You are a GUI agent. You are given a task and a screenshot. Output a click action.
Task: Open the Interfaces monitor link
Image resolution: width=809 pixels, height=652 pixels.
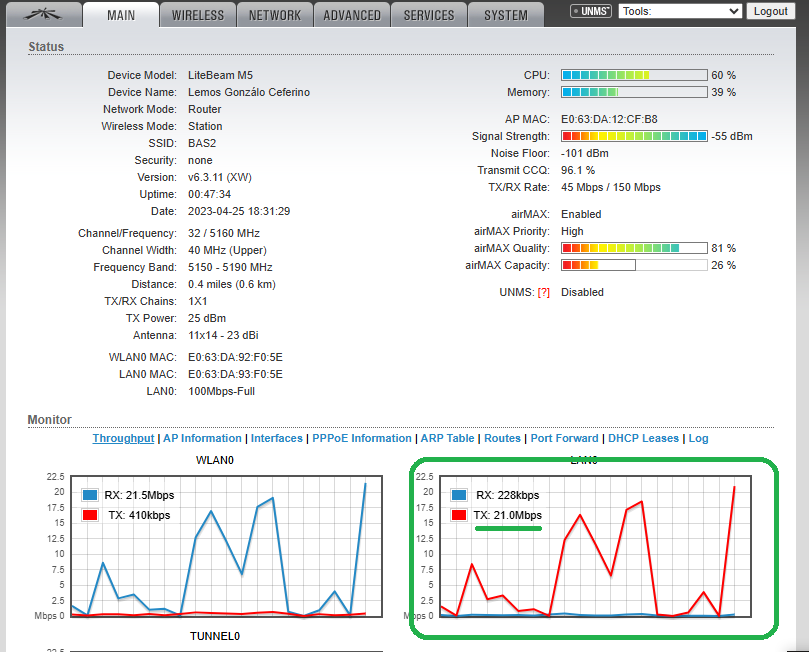click(277, 438)
